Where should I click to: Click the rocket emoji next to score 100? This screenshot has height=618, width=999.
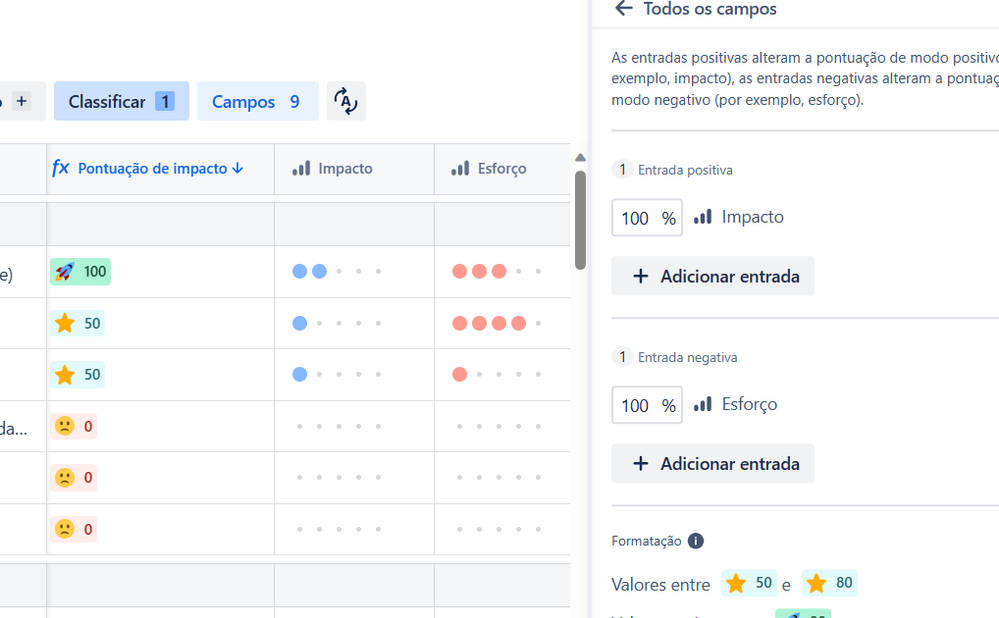64,270
